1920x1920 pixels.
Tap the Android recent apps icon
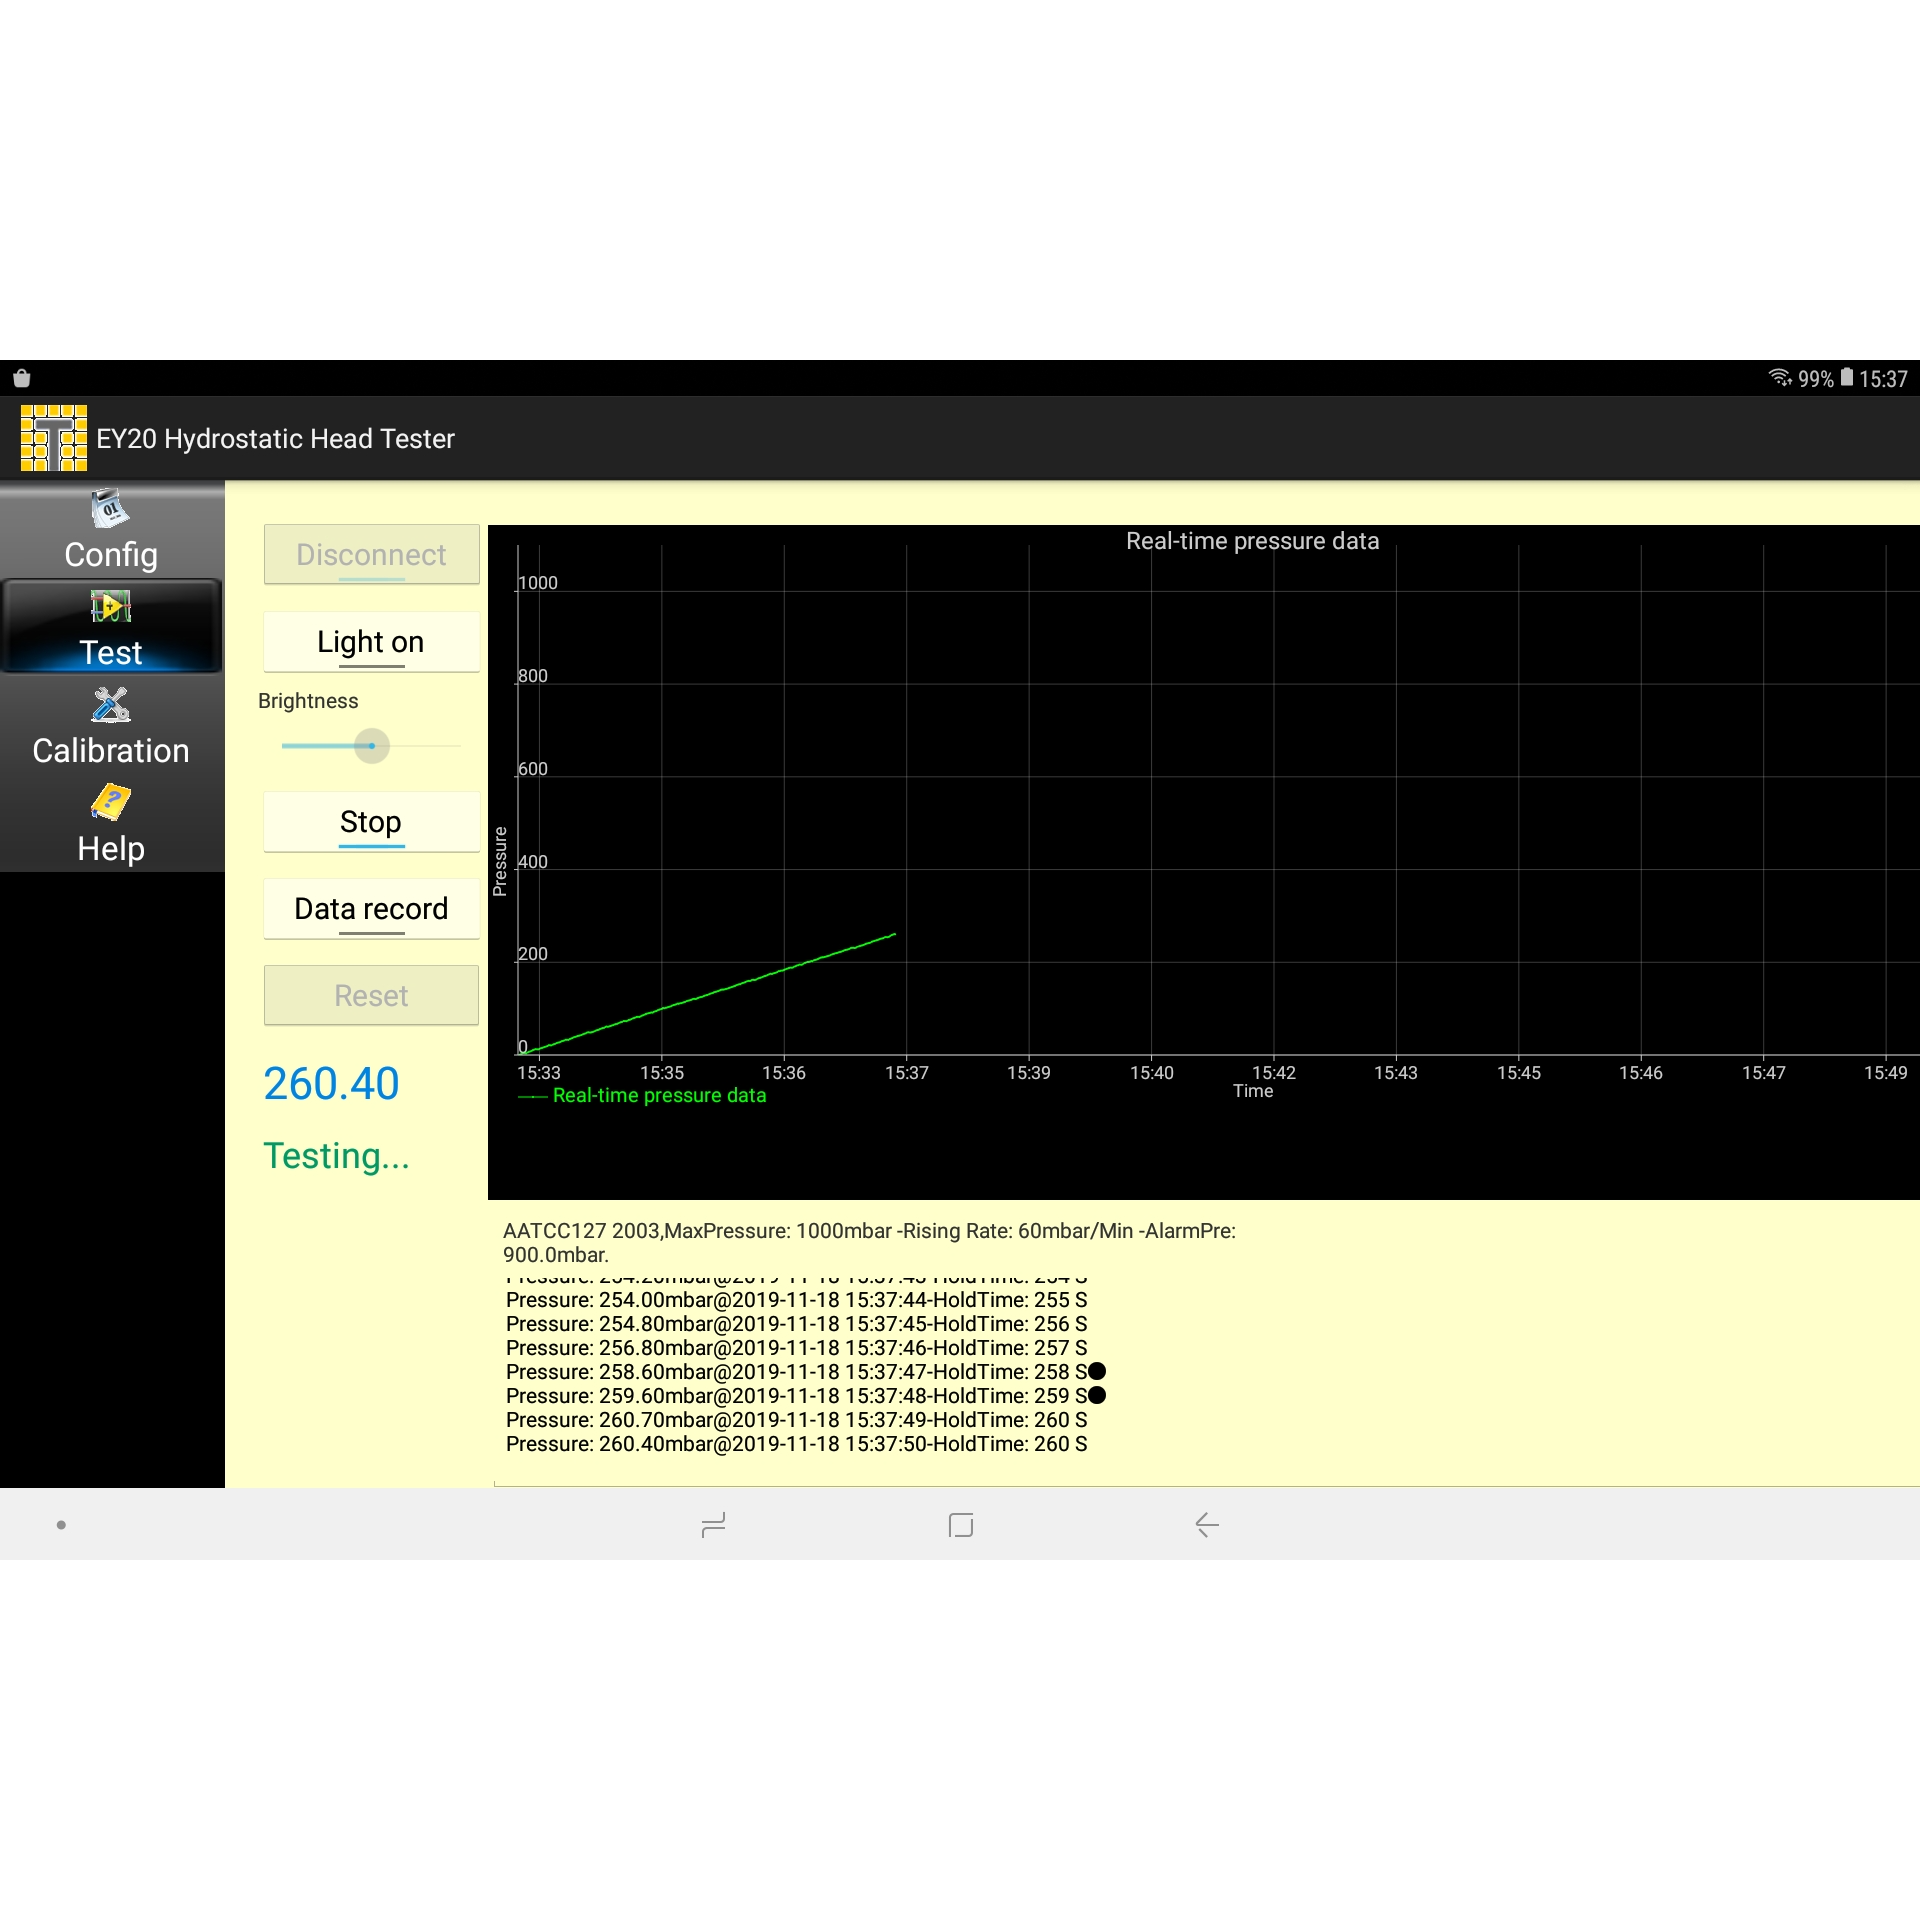pyautogui.click(x=713, y=1525)
